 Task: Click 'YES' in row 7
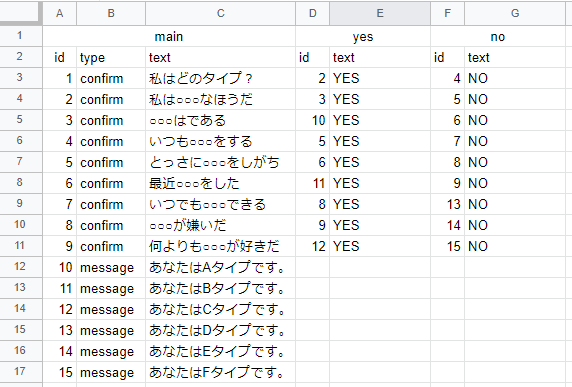pos(380,162)
